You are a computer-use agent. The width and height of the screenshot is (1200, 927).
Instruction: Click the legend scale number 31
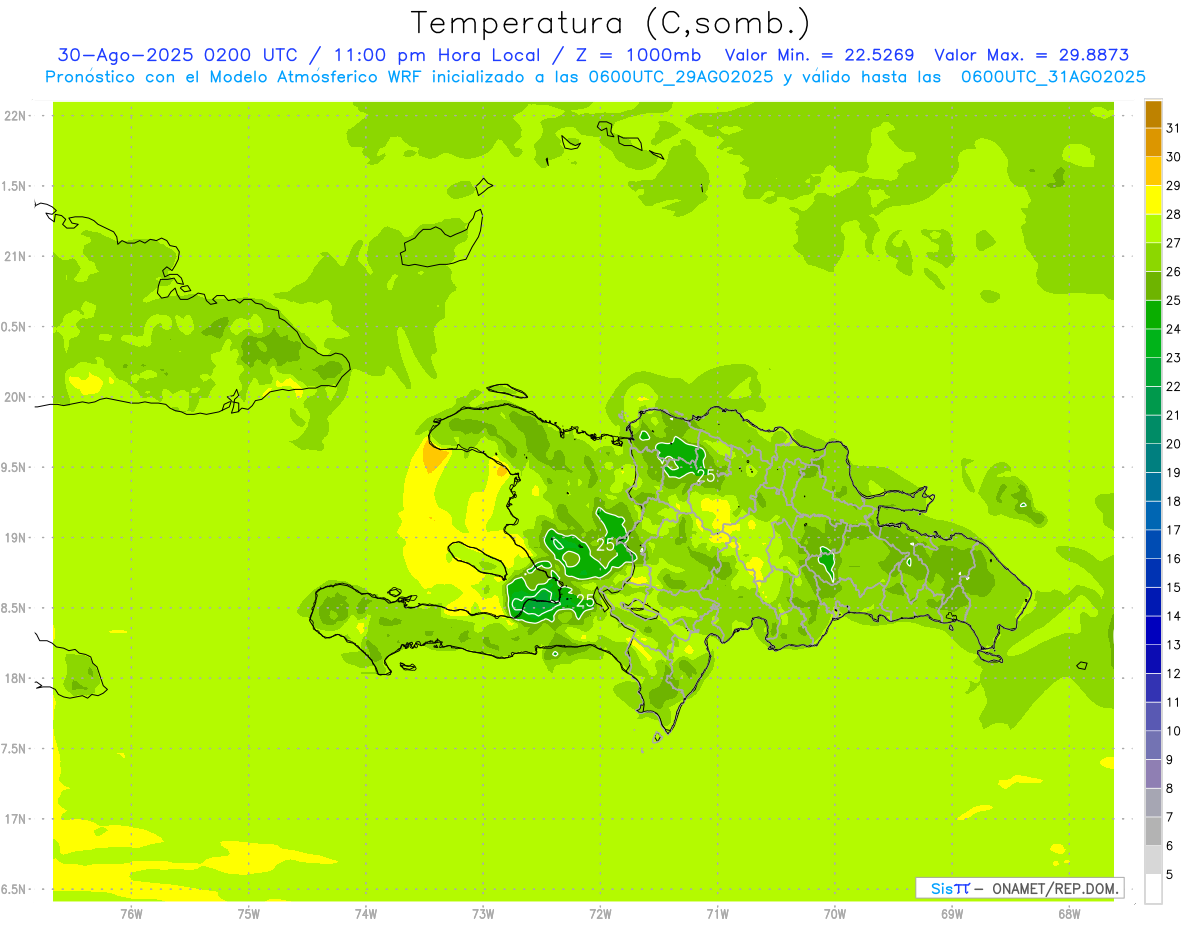click(1174, 128)
